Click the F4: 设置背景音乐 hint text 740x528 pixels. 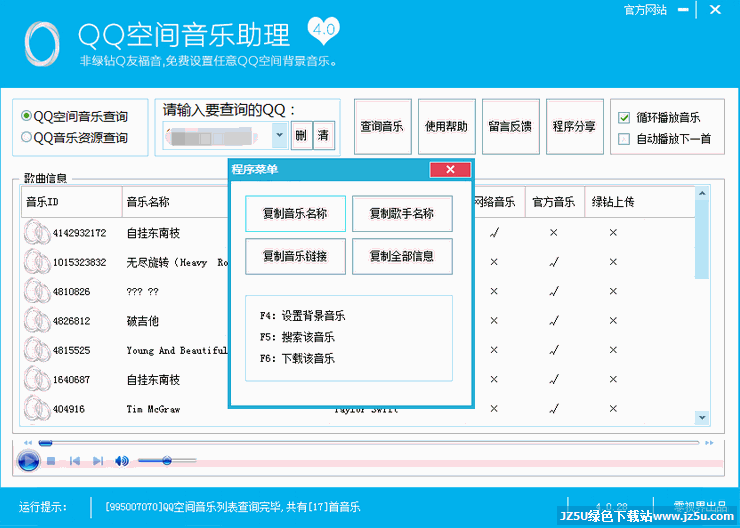[x=303, y=315]
